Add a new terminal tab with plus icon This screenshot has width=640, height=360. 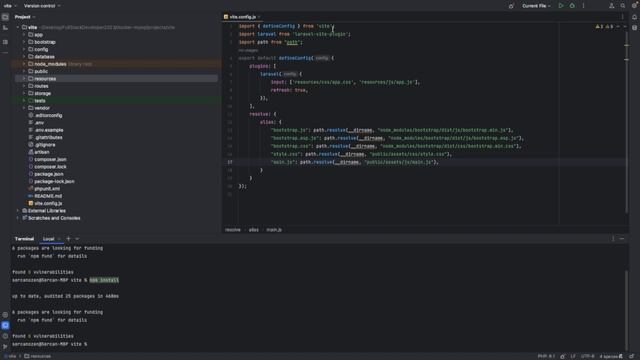(68, 239)
